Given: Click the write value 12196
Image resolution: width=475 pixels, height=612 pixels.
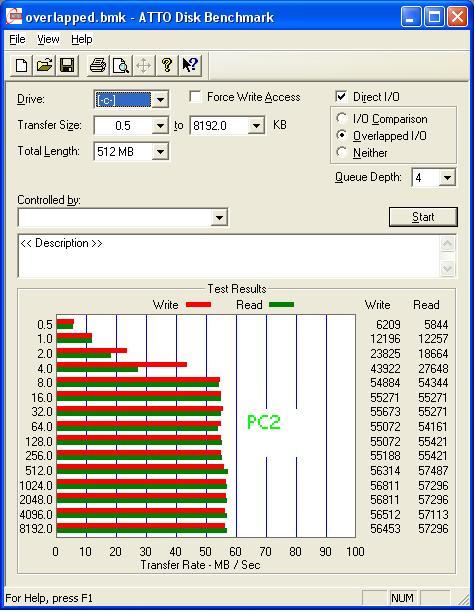Looking at the screenshot, I should (x=385, y=339).
